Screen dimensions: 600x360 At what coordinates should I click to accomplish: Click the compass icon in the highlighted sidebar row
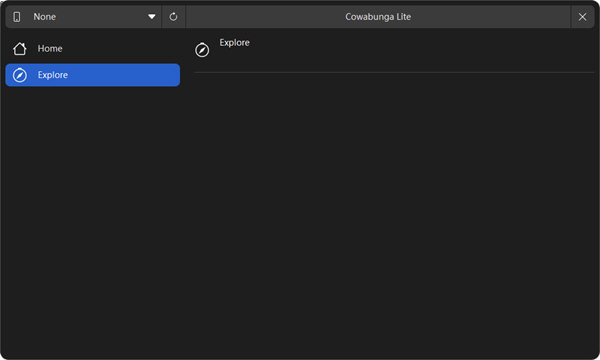[x=20, y=75]
